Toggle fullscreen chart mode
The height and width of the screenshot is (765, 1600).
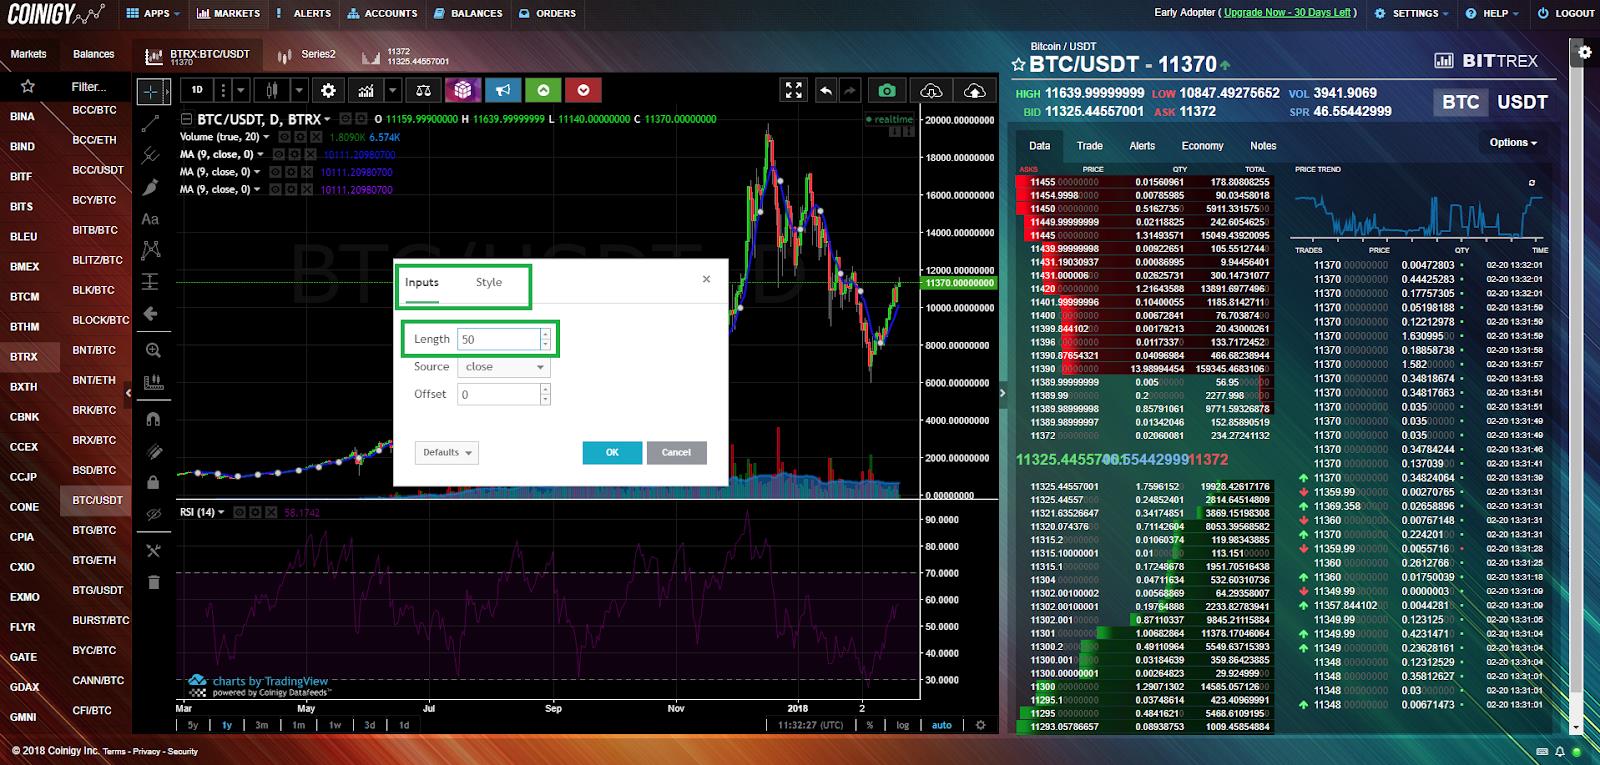pos(794,90)
